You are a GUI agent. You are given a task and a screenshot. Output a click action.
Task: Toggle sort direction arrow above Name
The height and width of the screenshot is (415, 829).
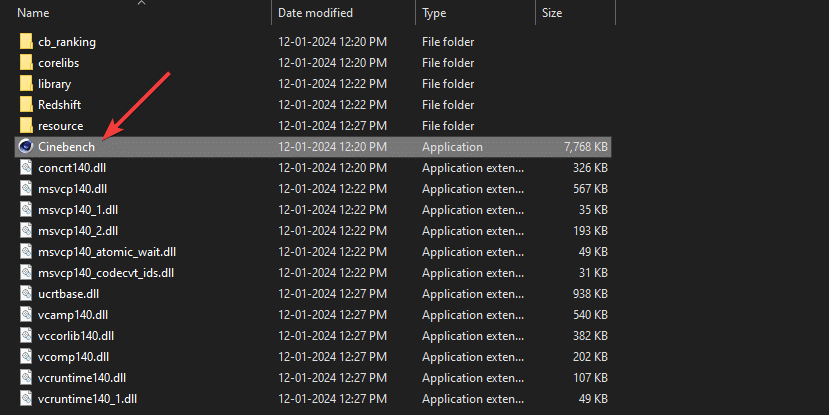(141, 3)
